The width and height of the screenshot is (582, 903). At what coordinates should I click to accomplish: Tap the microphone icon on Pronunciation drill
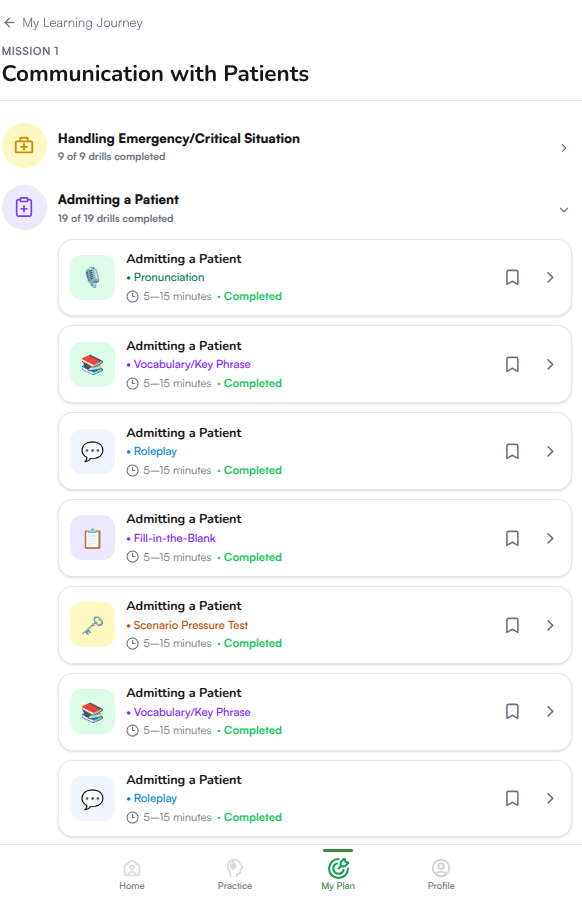(x=92, y=278)
